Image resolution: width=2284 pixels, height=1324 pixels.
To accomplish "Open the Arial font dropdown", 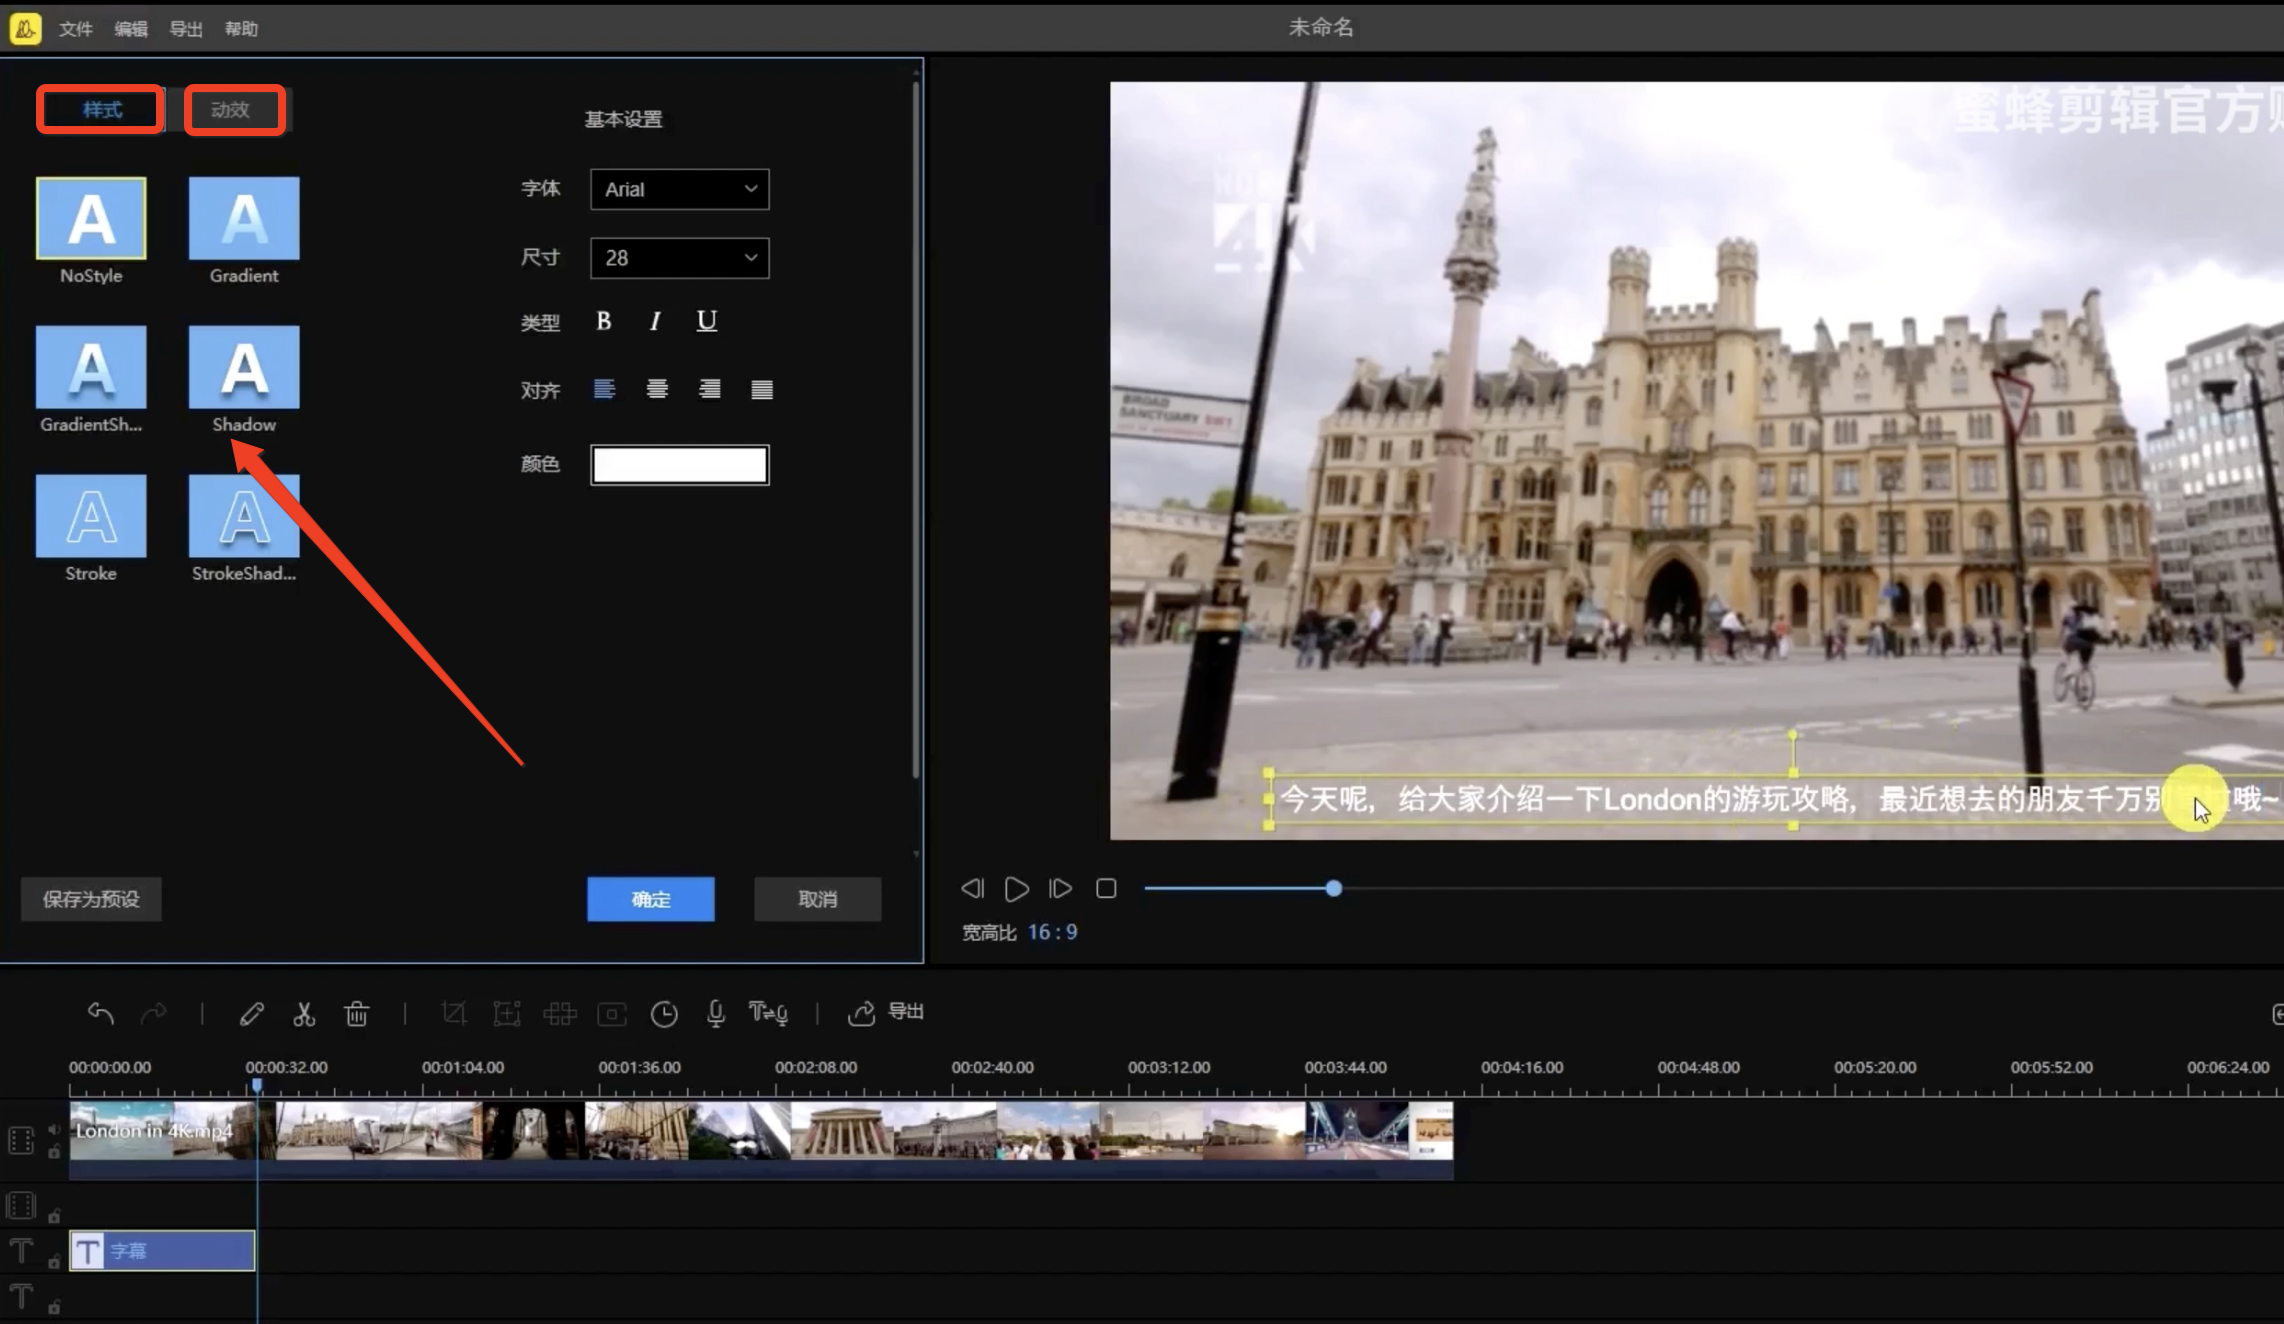I will [680, 189].
